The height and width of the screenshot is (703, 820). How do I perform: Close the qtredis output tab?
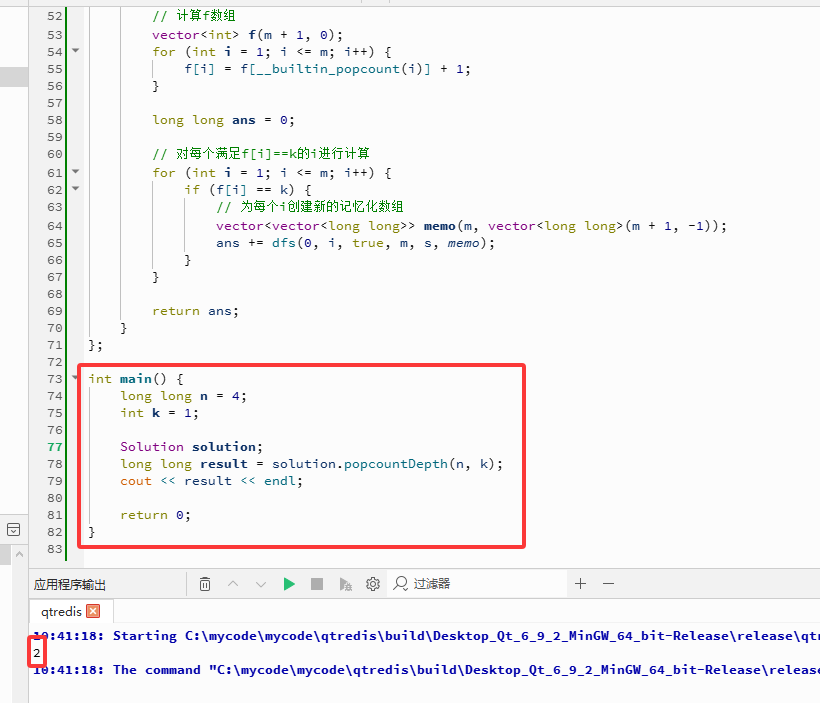pos(93,611)
